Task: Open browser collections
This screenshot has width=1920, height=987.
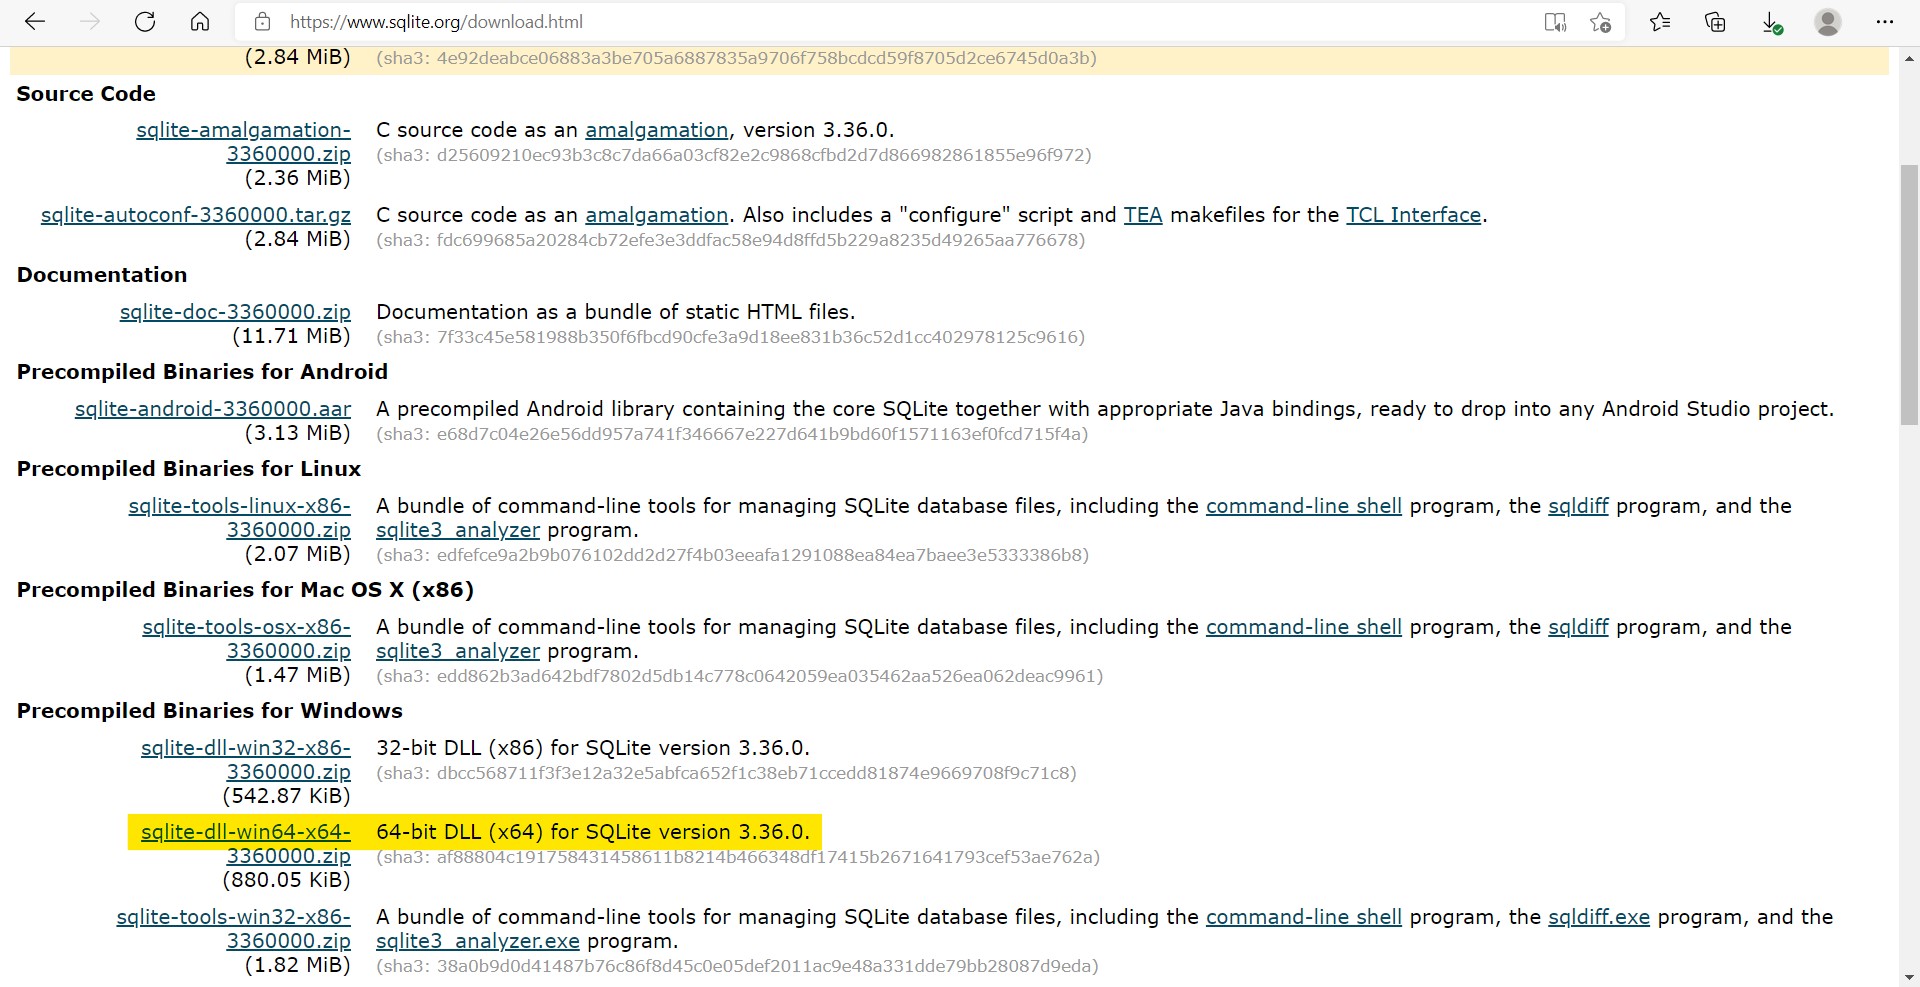Action: click(x=1716, y=22)
